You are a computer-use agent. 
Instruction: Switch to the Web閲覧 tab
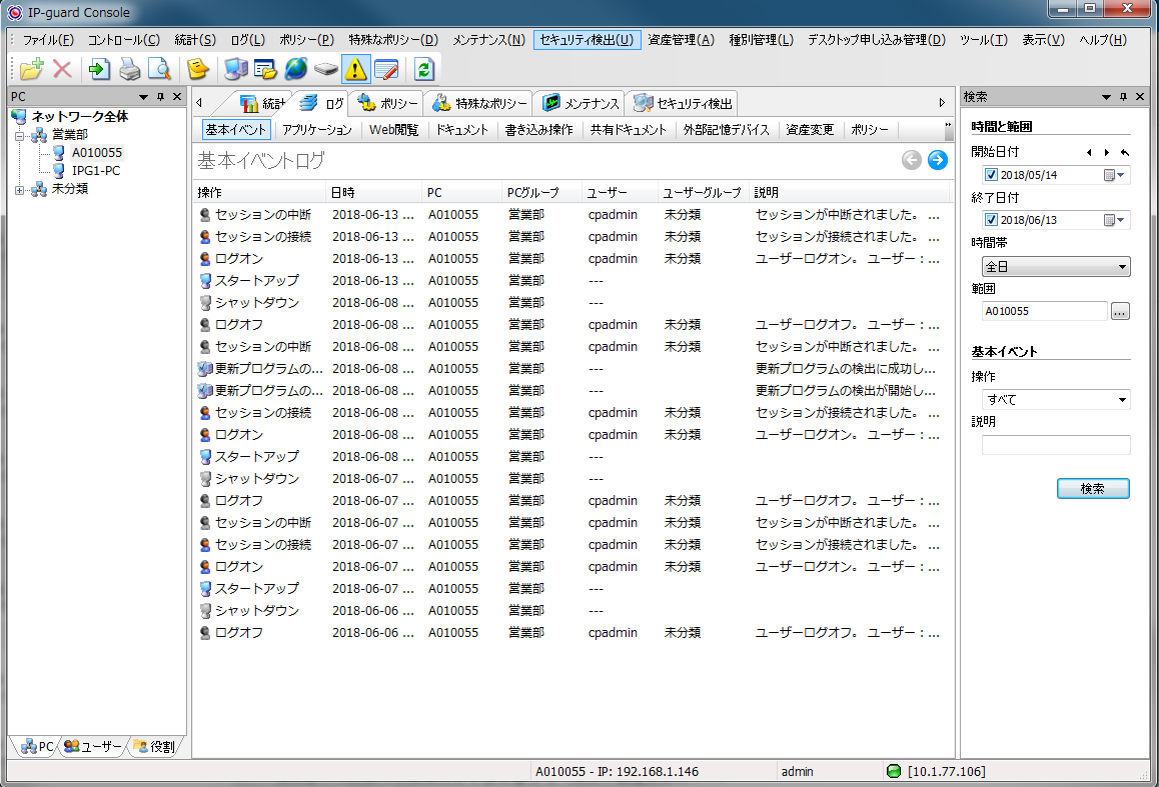click(394, 130)
